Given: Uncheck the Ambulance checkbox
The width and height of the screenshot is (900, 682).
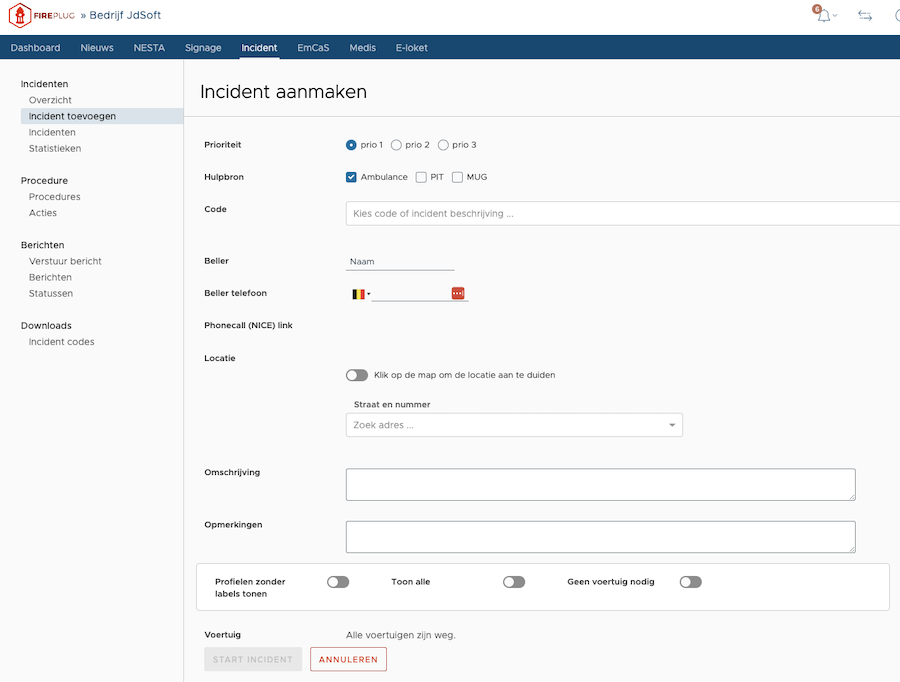Looking at the screenshot, I should click(352, 177).
